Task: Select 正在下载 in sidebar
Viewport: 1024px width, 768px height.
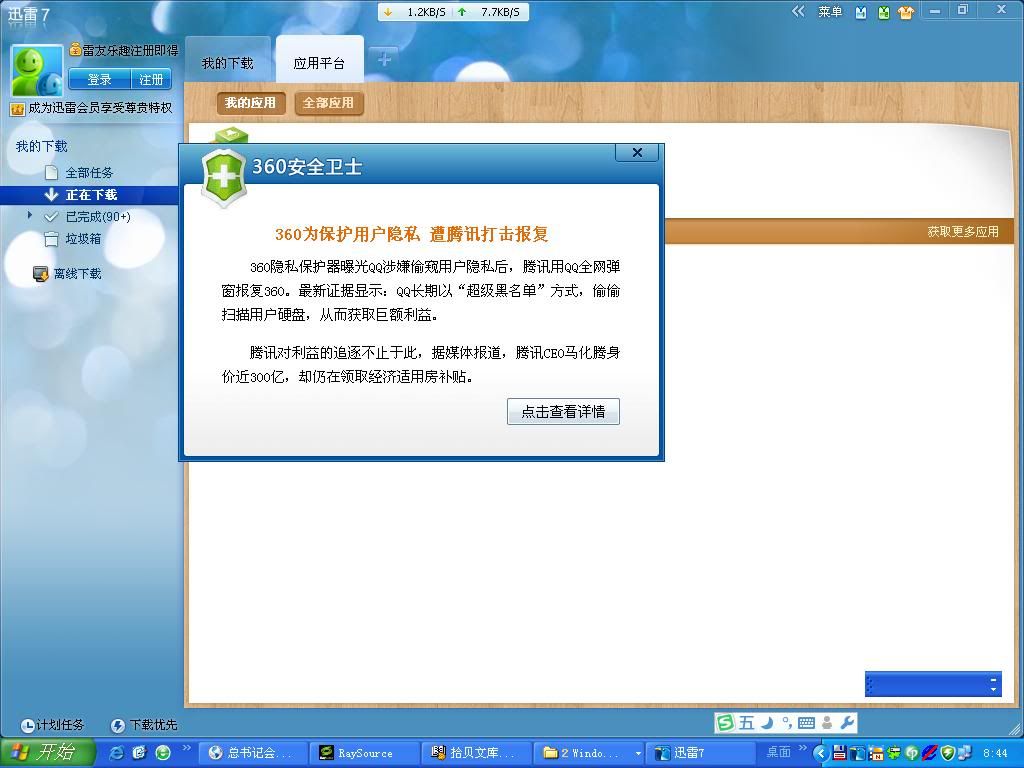Action: tap(91, 195)
